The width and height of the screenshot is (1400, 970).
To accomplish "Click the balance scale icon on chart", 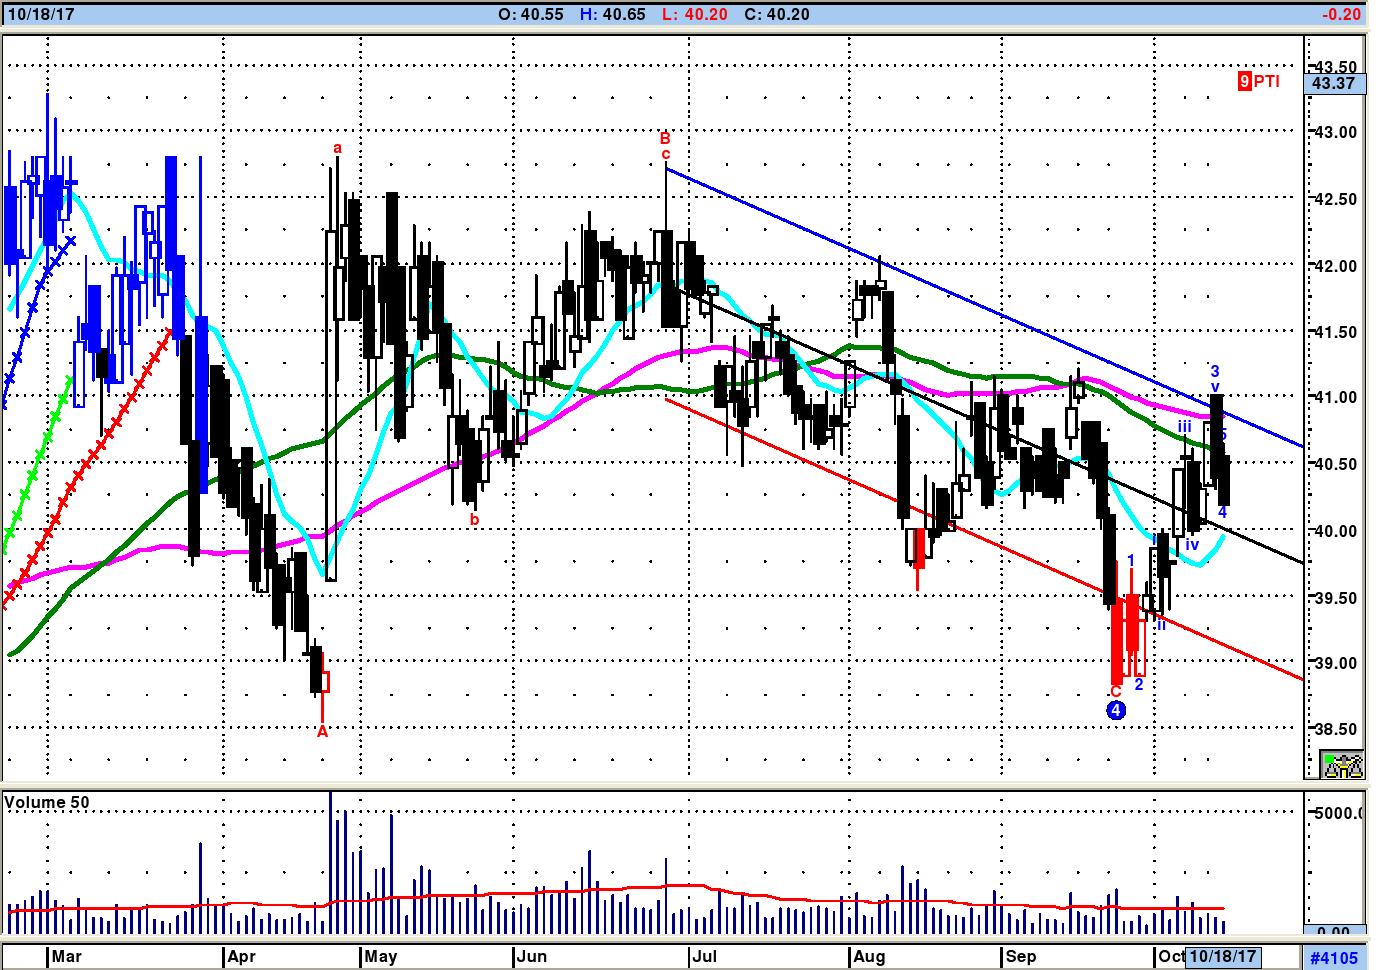I will 1343,766.
